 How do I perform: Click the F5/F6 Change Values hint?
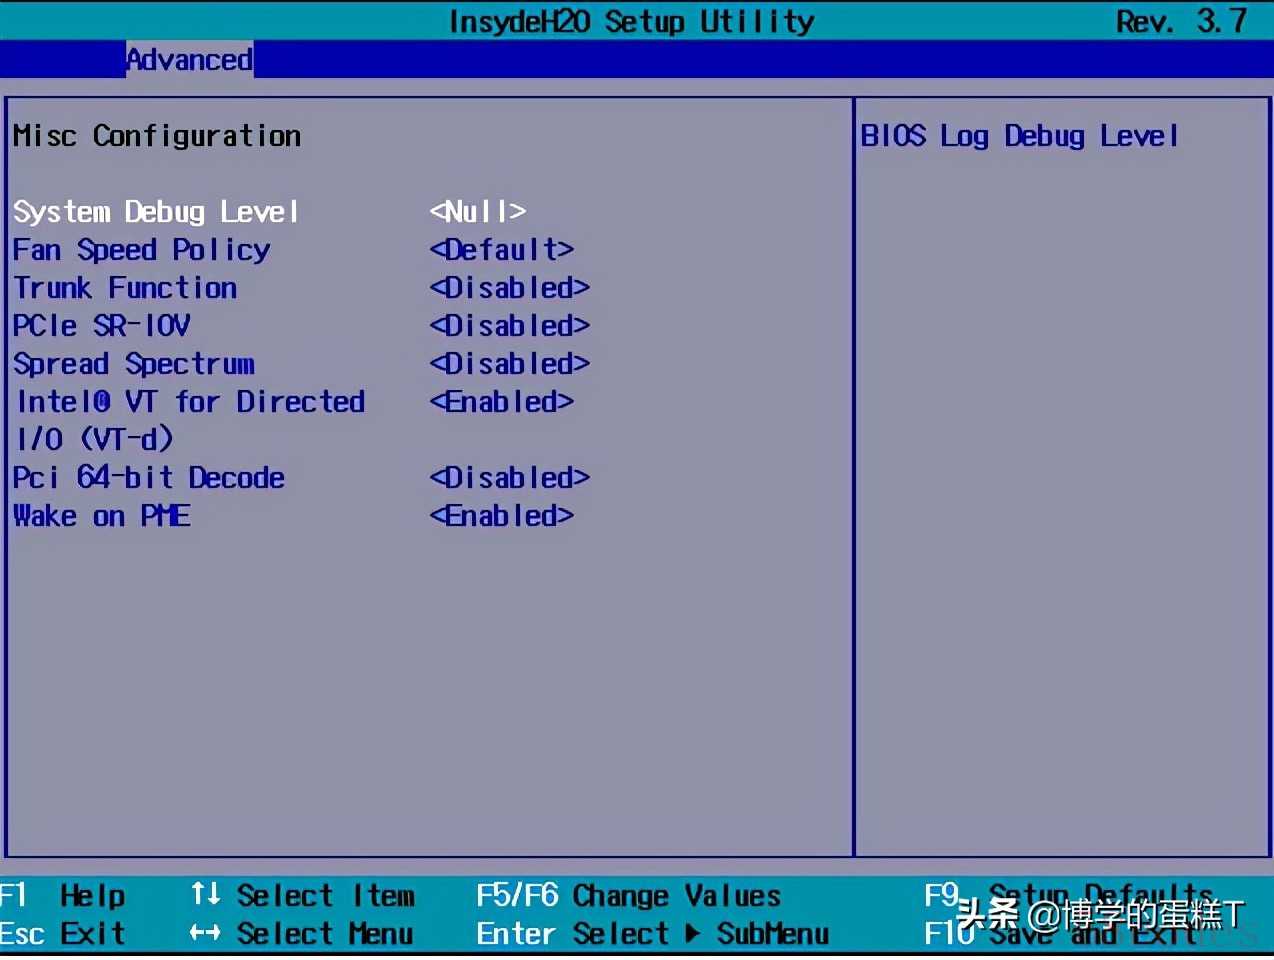(x=628, y=895)
